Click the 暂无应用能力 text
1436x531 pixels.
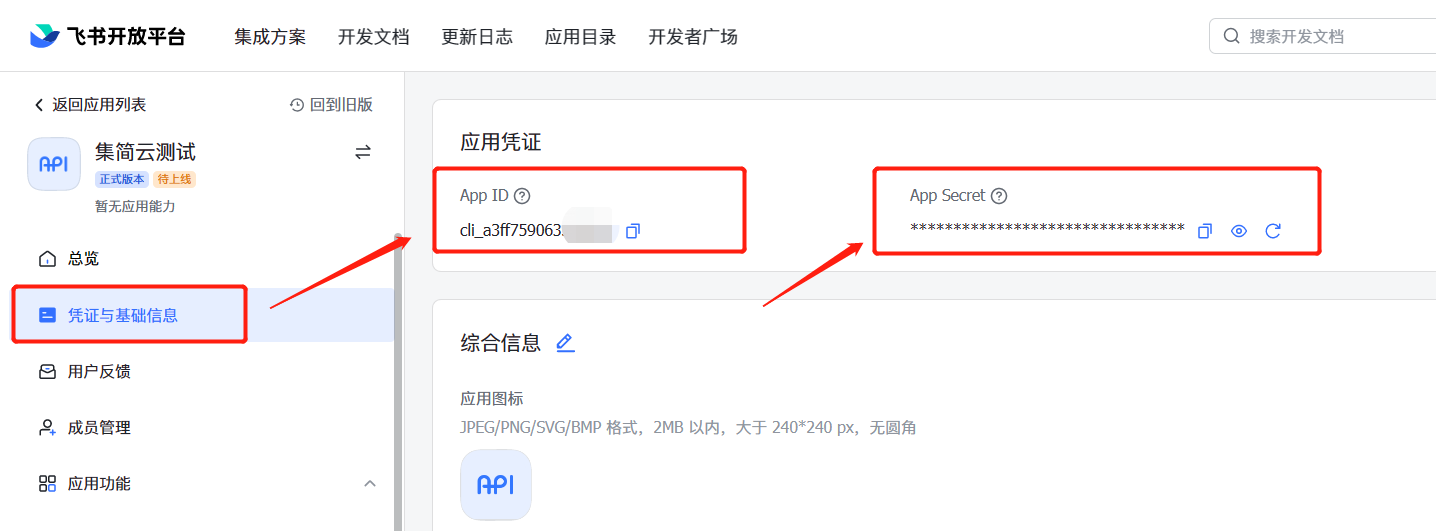point(135,206)
